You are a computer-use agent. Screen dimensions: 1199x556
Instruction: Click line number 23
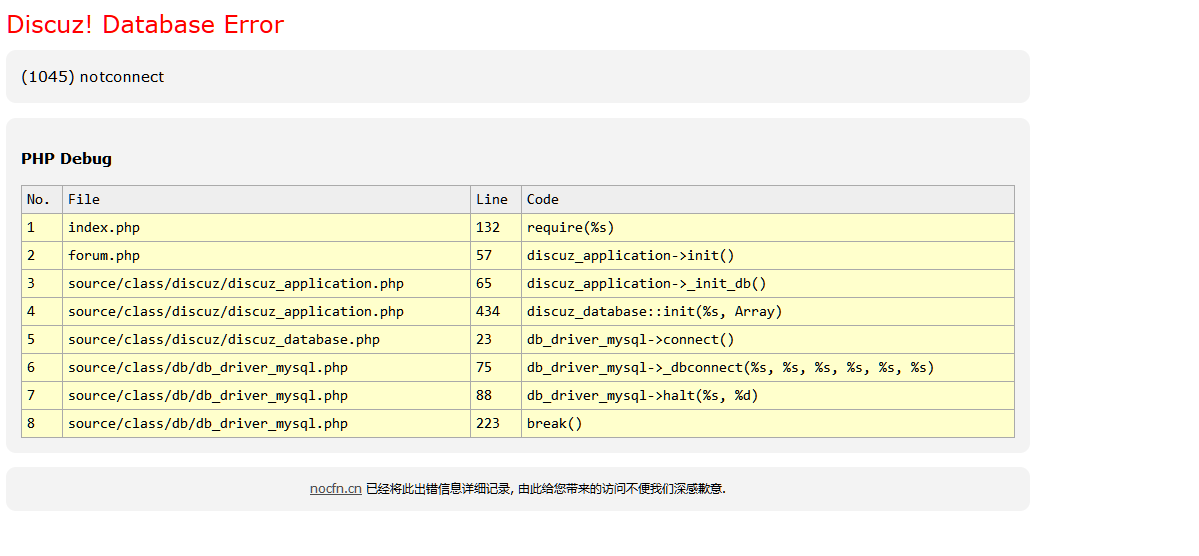click(x=496, y=340)
